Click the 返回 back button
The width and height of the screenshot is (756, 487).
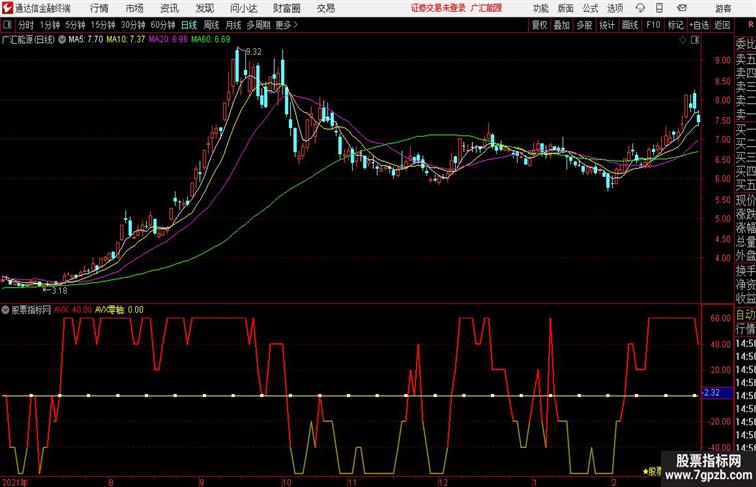pyautogui.click(x=722, y=25)
